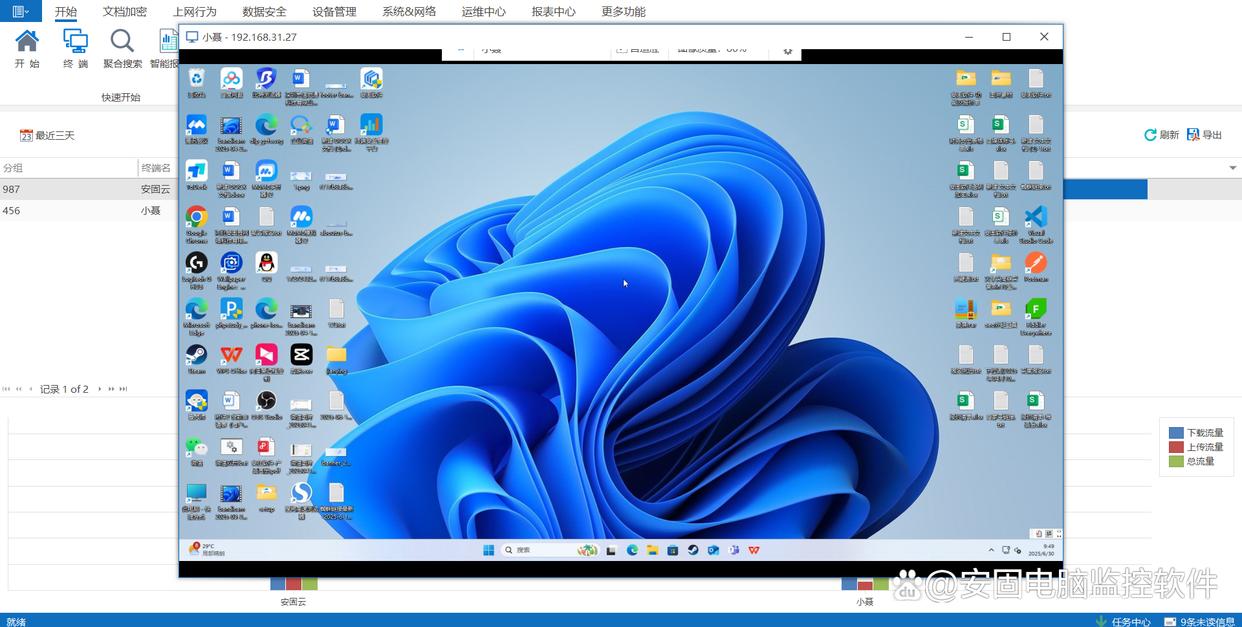Open the application menu dropdown at top-left
Image resolution: width=1242 pixels, height=627 pixels.
point(20,11)
